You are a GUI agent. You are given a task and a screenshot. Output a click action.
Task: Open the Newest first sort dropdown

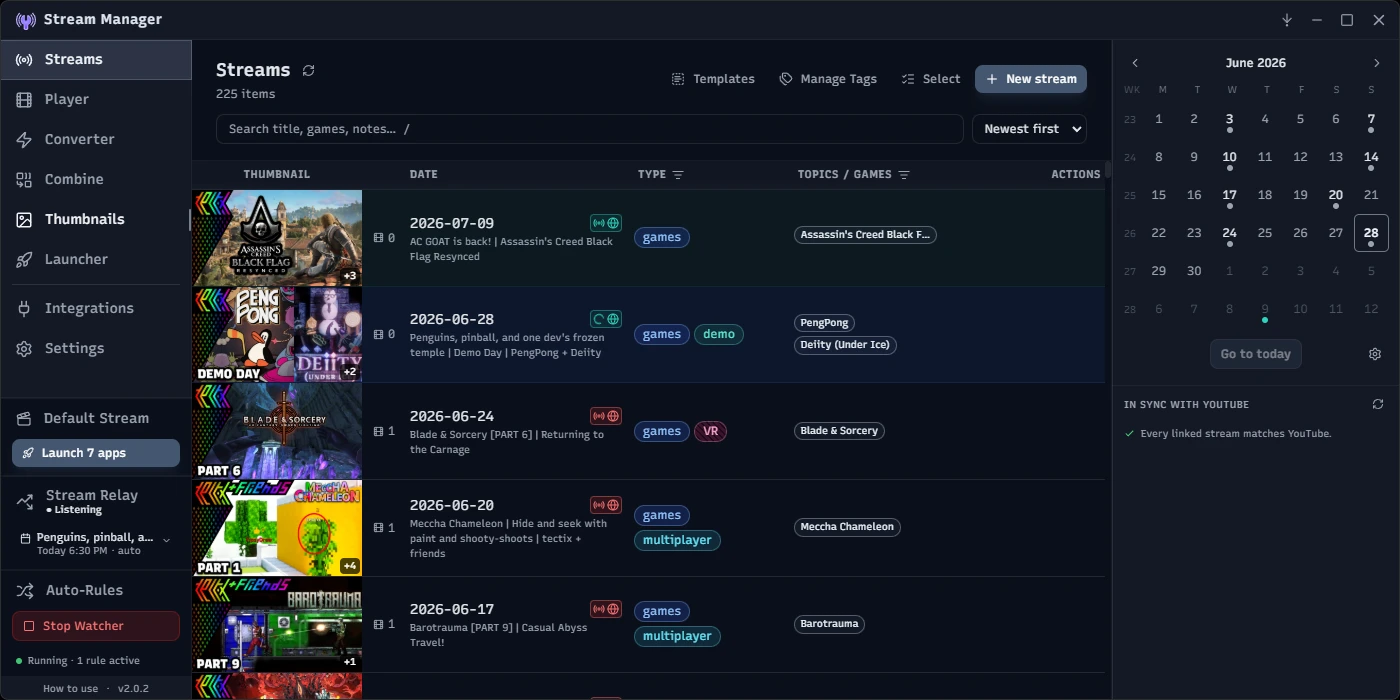(1029, 129)
